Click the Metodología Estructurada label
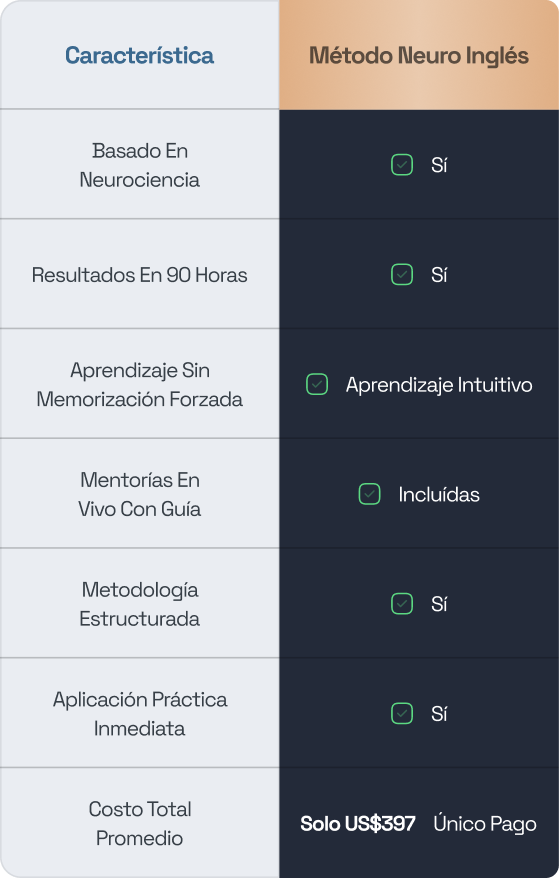The image size is (559, 878). 139,604
